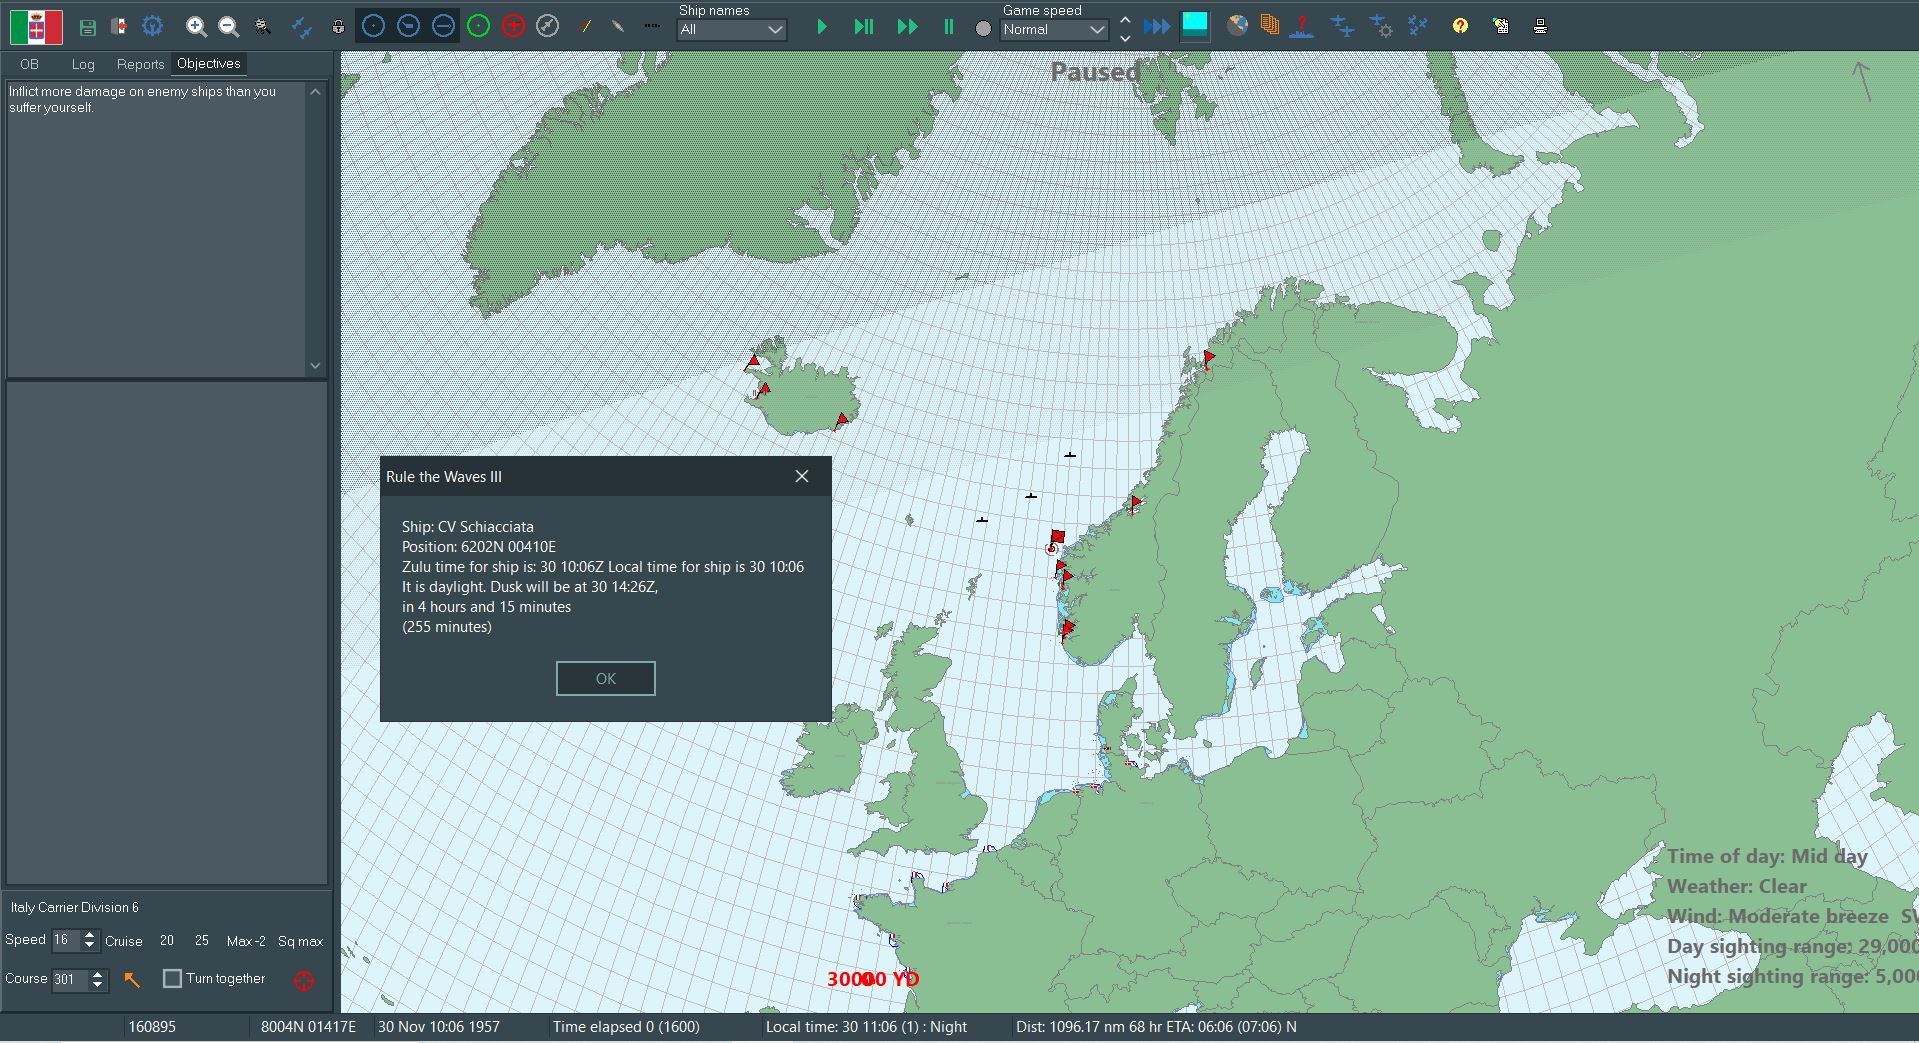The width and height of the screenshot is (1919, 1043).
Task: Select the Objectives tab
Action: (208, 63)
